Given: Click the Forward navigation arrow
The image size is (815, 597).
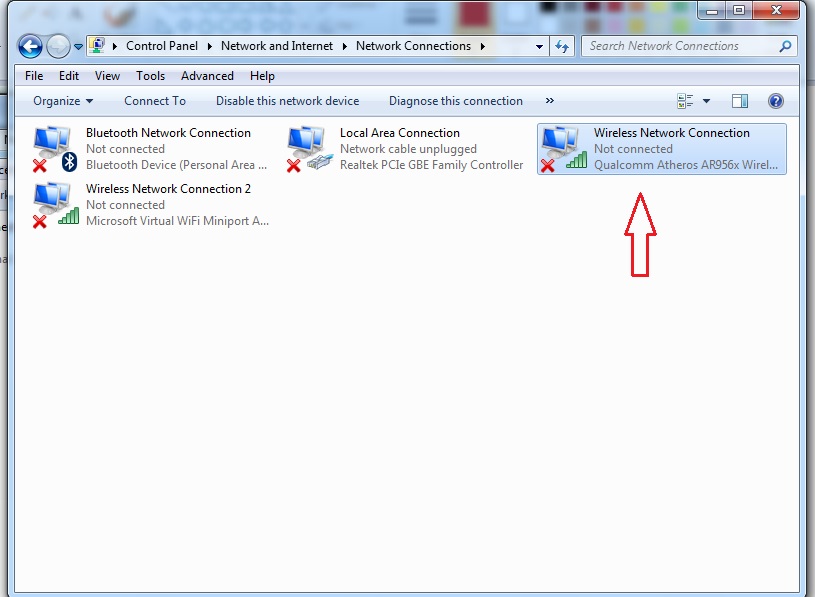Looking at the screenshot, I should (58, 47).
